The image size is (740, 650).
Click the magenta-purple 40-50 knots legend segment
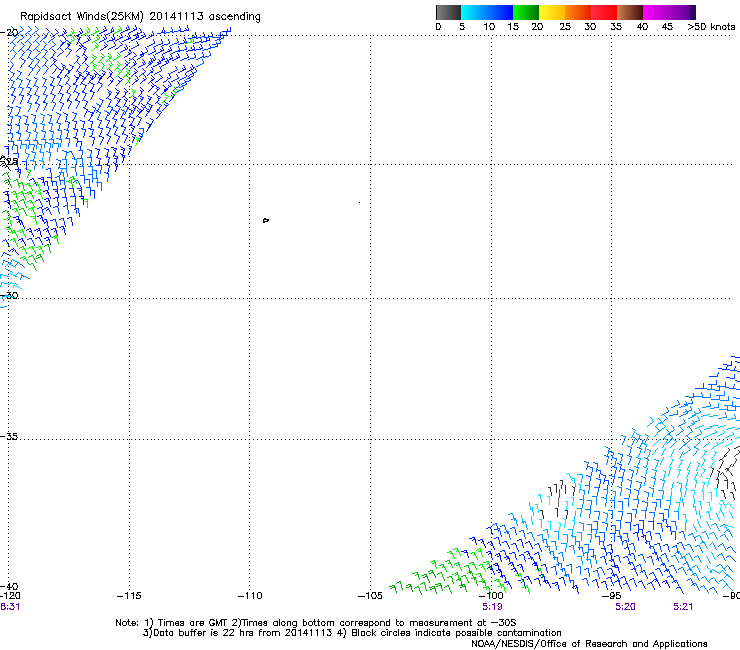[669, 12]
